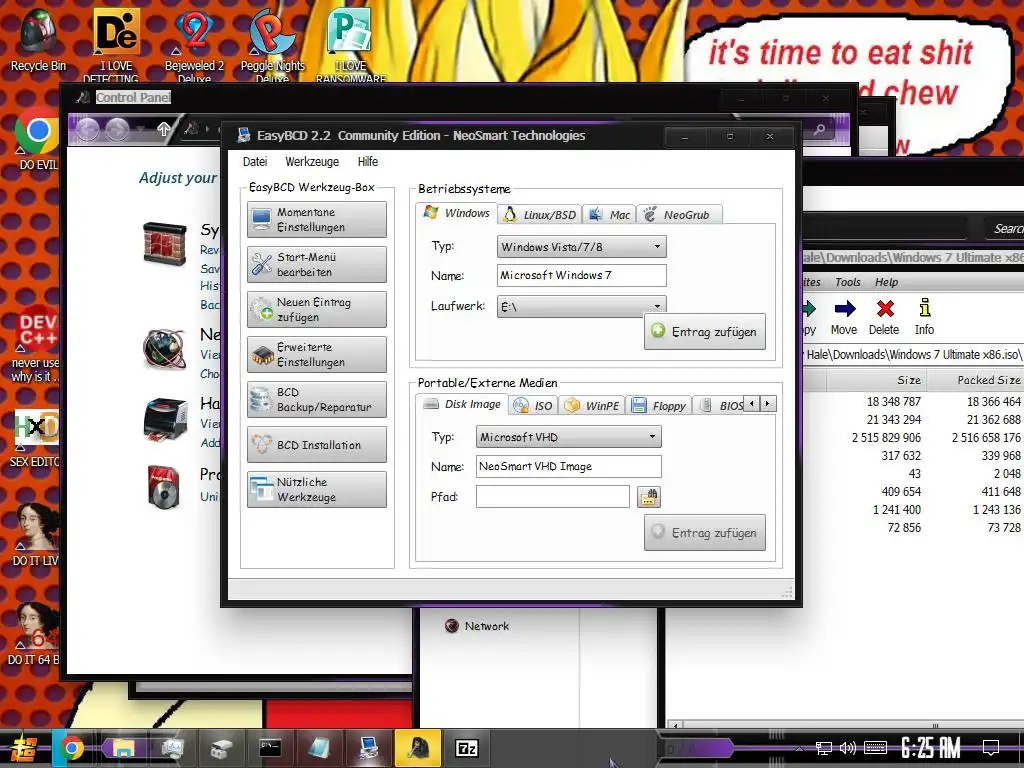The width and height of the screenshot is (1024, 768).
Task: Click the Info icon in 7-Zip toolbar
Action: tap(924, 318)
